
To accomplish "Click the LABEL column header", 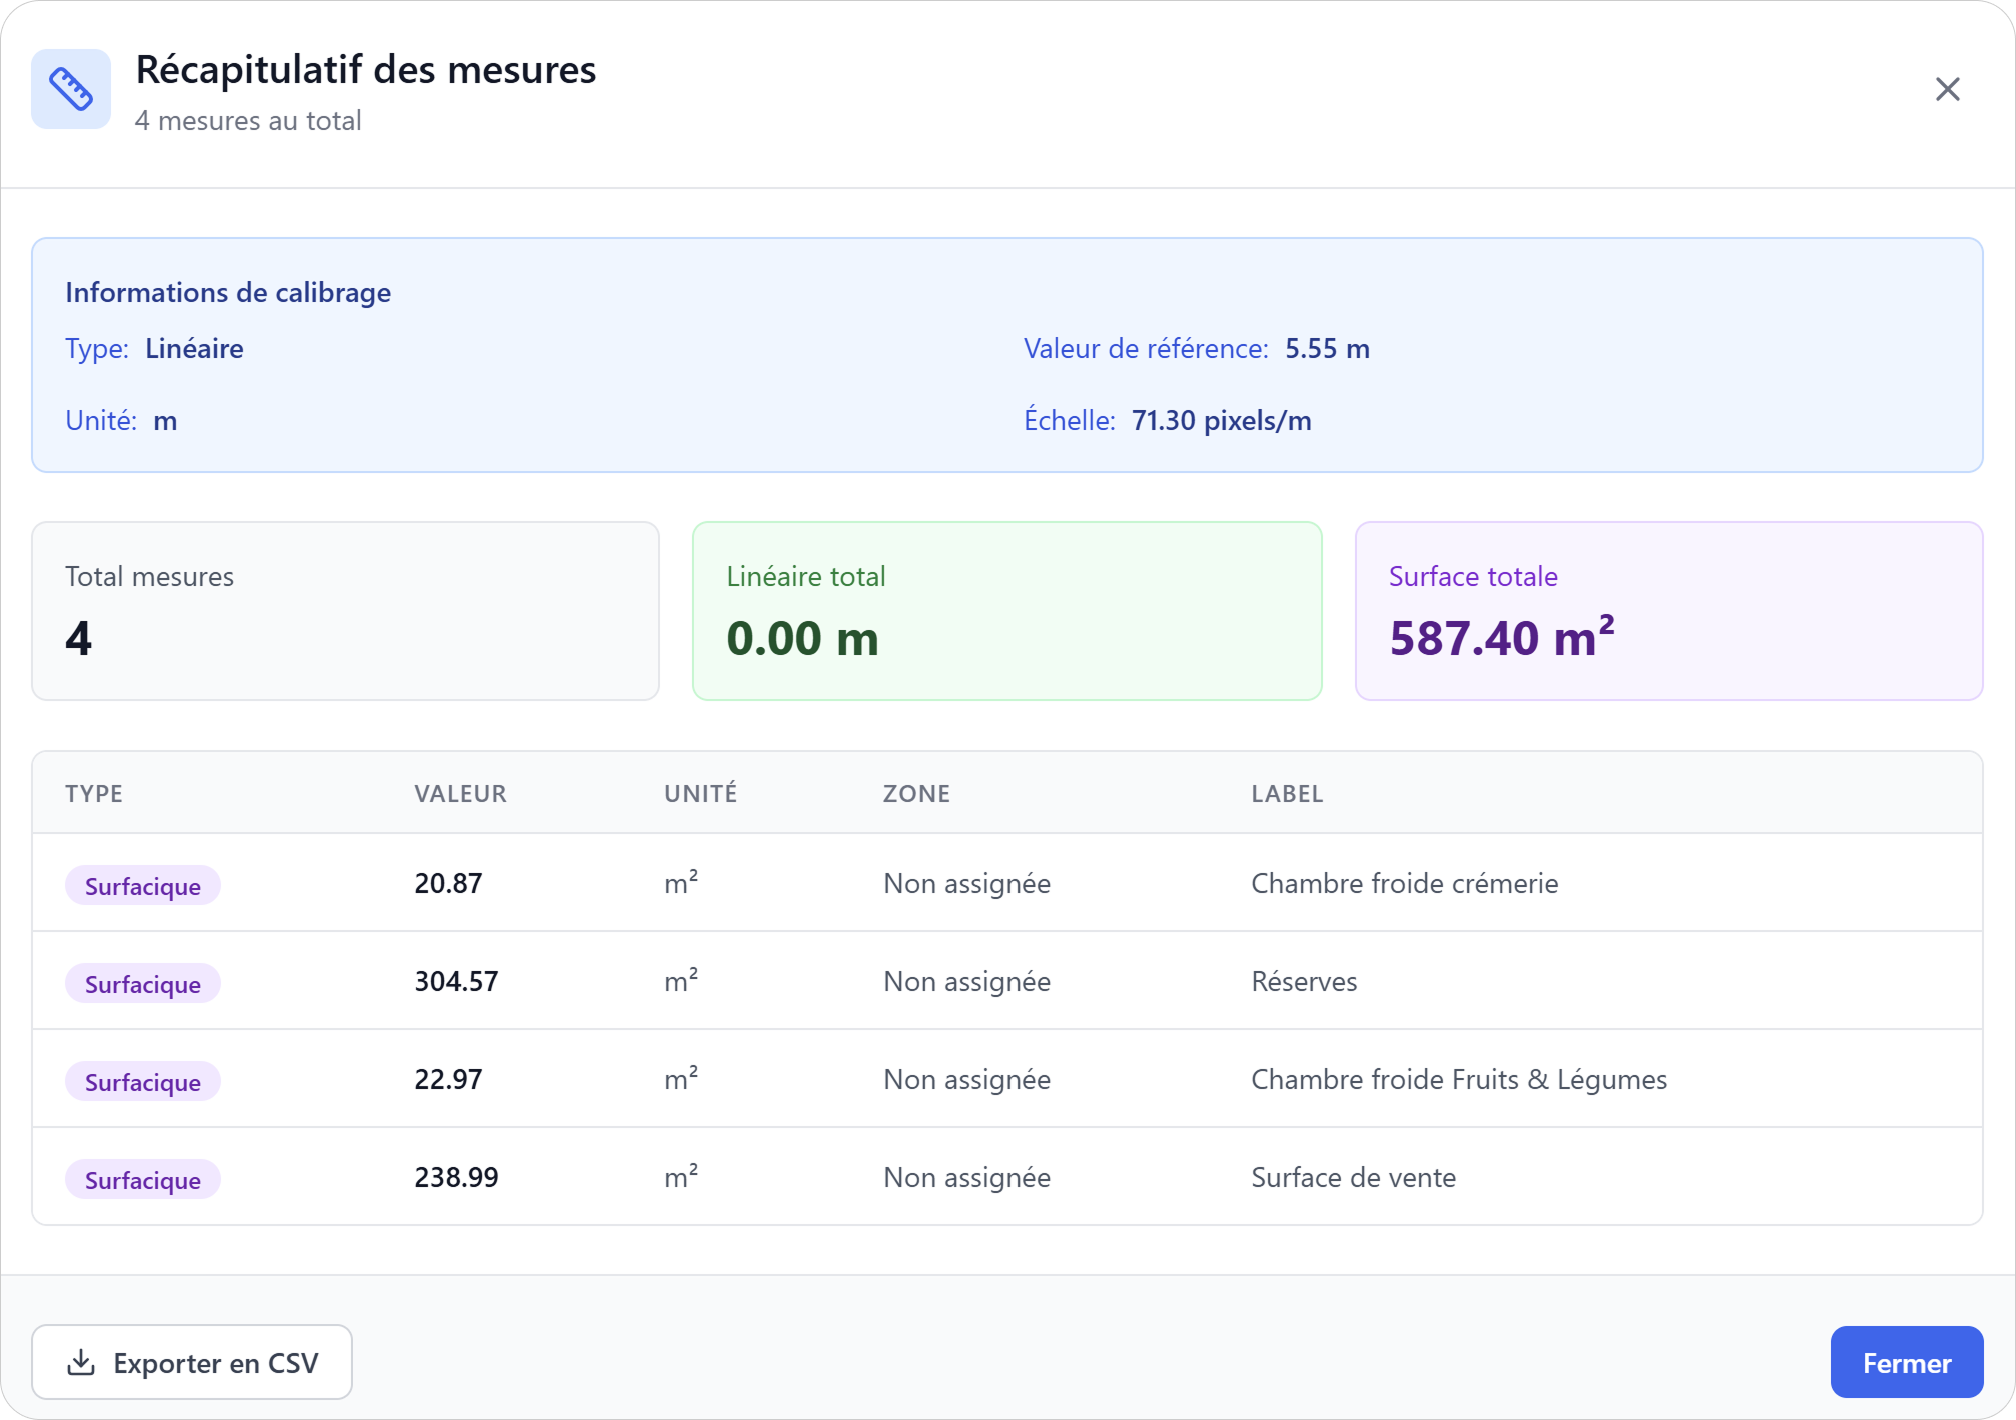I will [x=1287, y=793].
